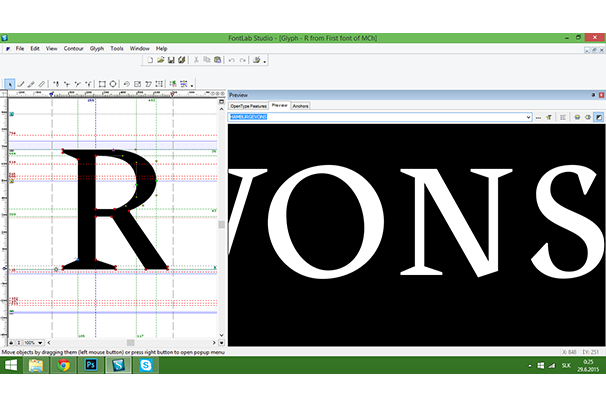Expand the preview text string dropdown
This screenshot has height=406, width=606.
[x=527, y=117]
